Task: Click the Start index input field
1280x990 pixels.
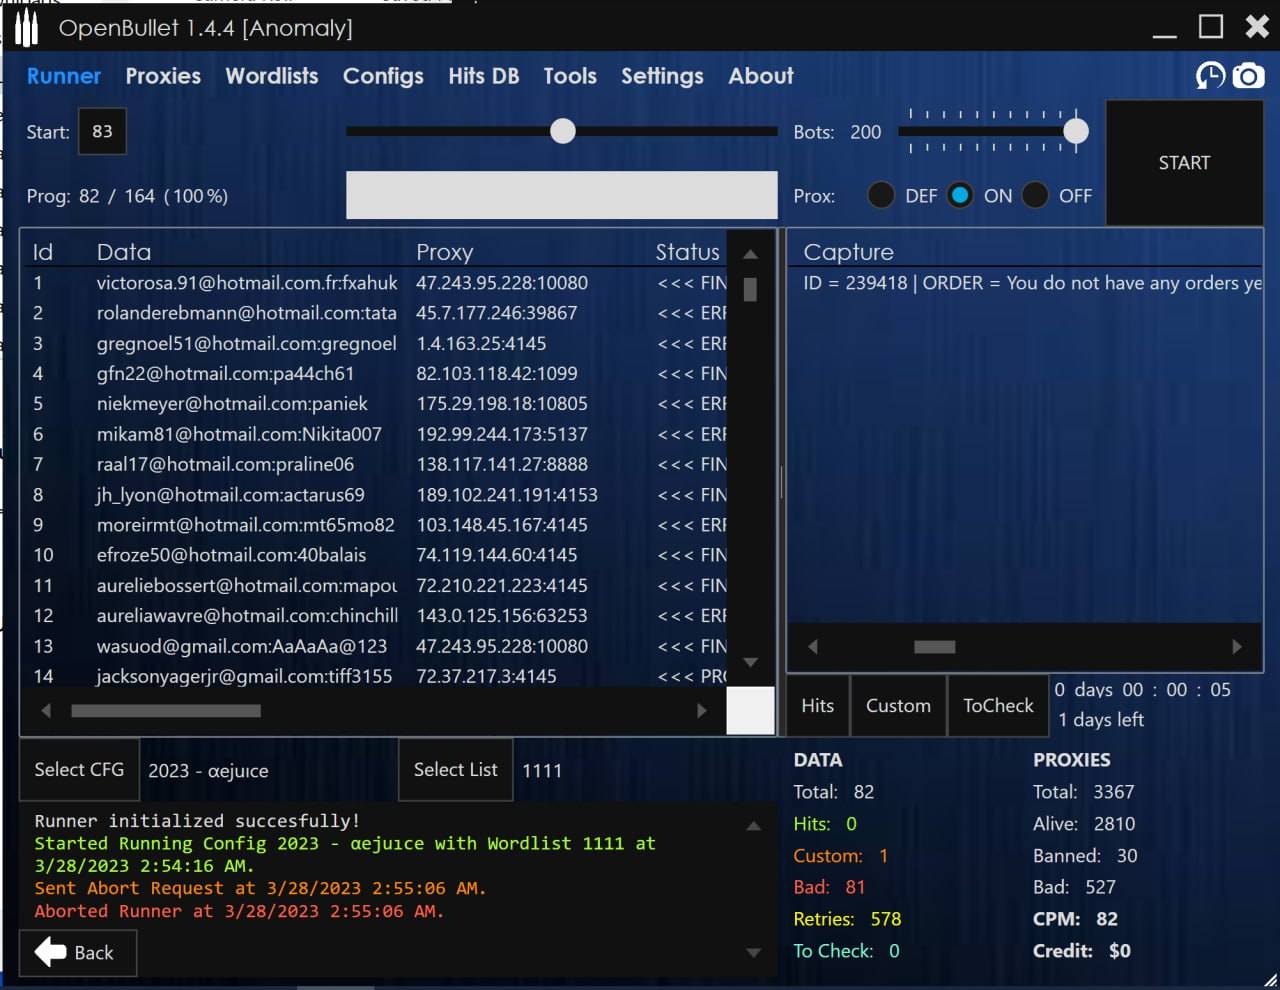Action: coord(102,132)
